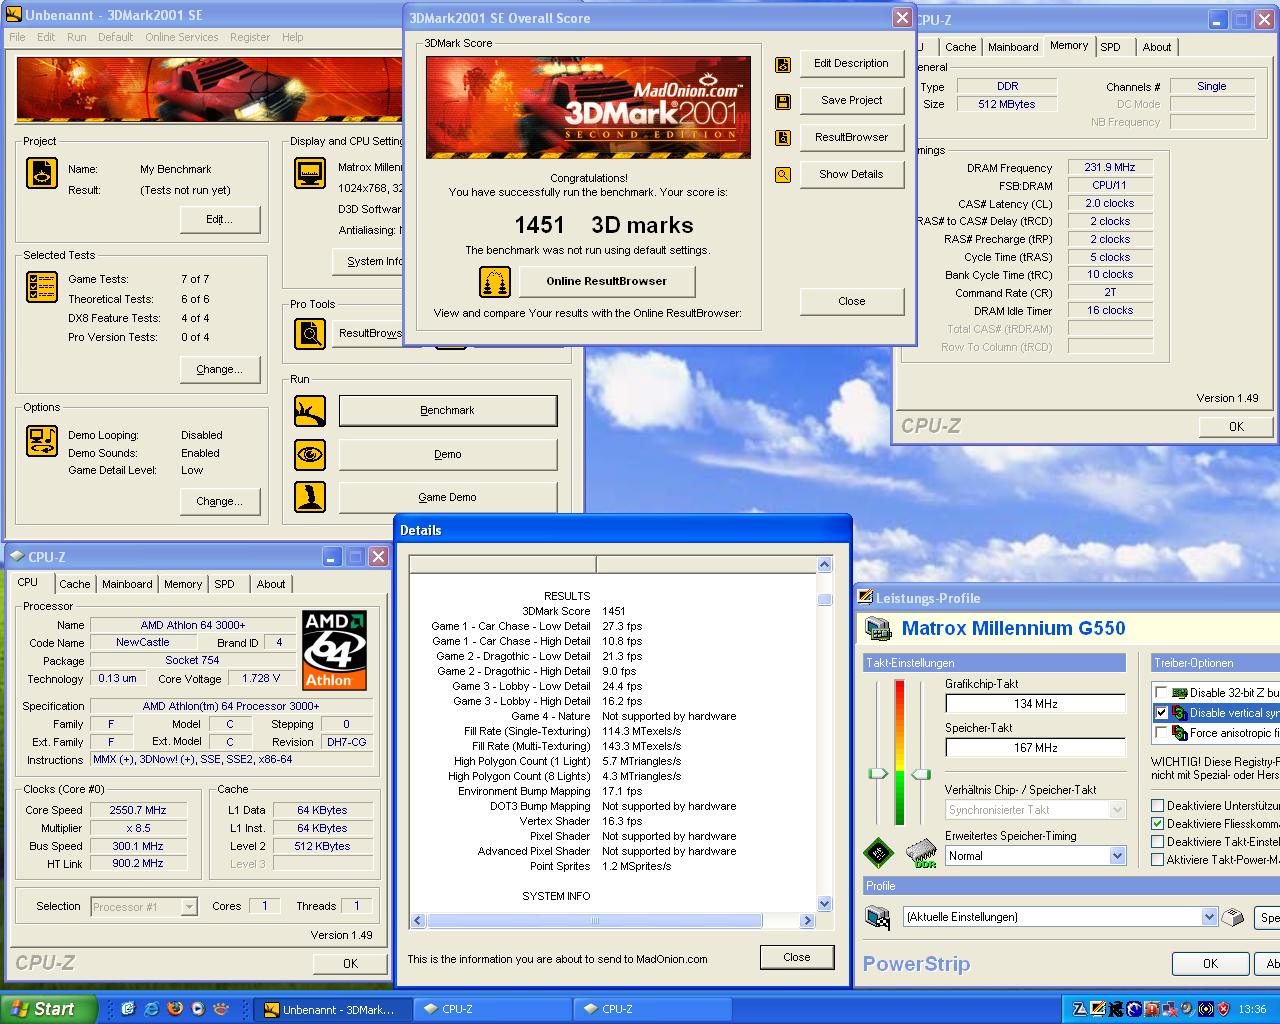The image size is (1280, 1024).
Task: Click the Display and CPU Settings monitor icon
Action: 310,172
